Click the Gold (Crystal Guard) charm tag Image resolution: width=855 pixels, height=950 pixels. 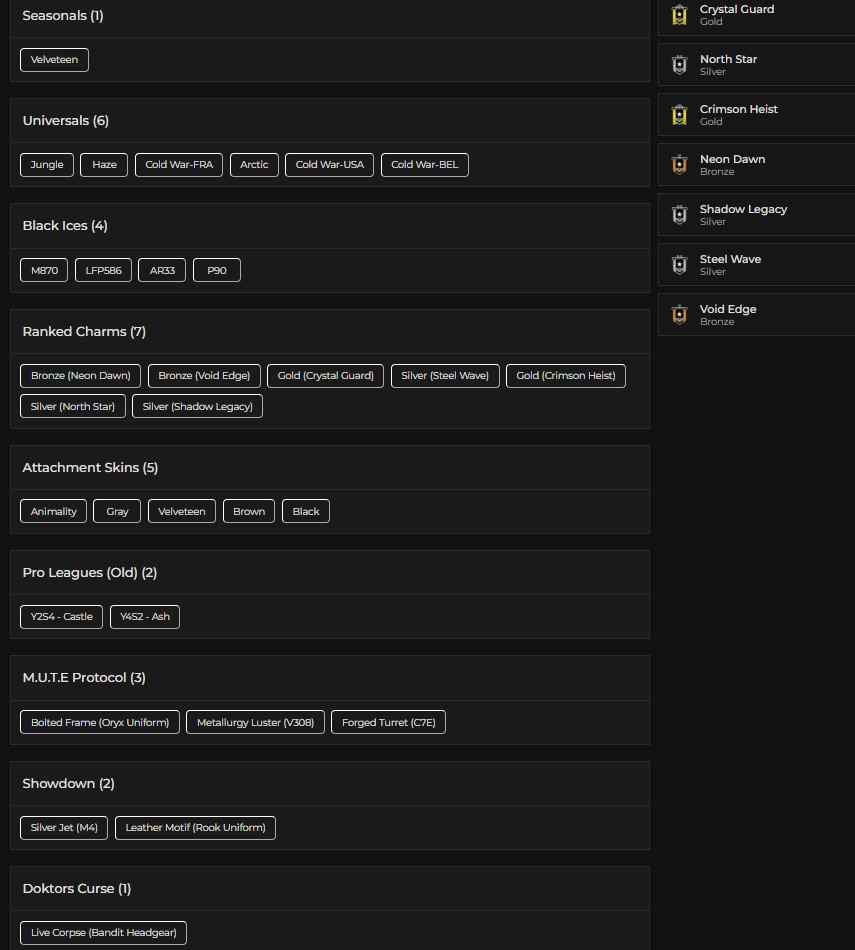click(x=326, y=375)
